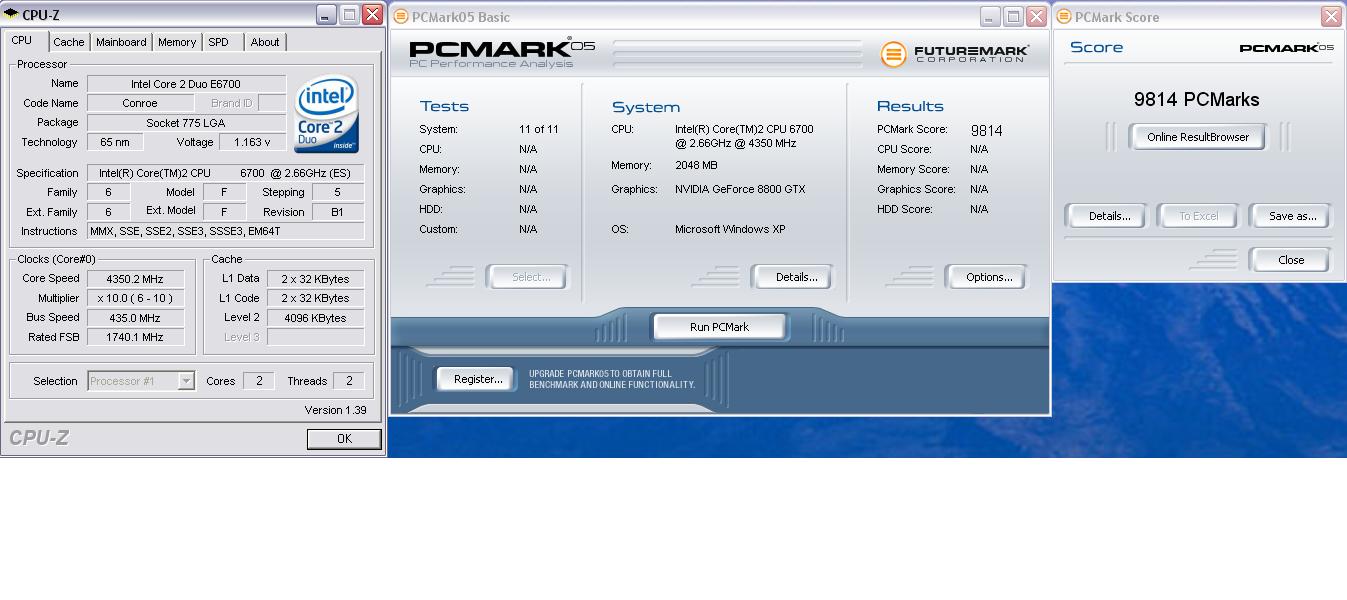Click the PCMark Score result 9814 in Results

(986, 130)
